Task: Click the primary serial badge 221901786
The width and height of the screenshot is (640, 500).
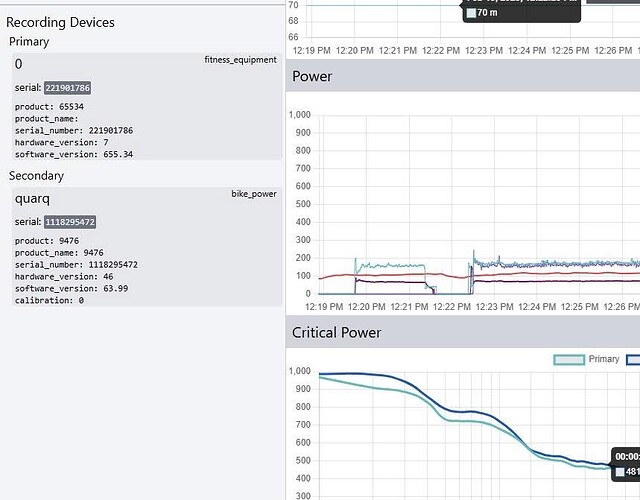Action: point(68,88)
